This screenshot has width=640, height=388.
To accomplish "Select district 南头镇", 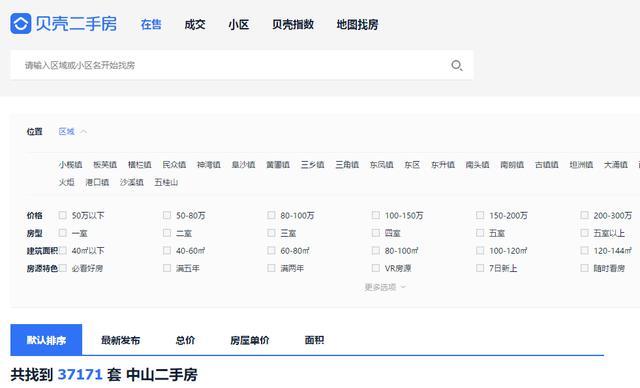I will tap(478, 165).
